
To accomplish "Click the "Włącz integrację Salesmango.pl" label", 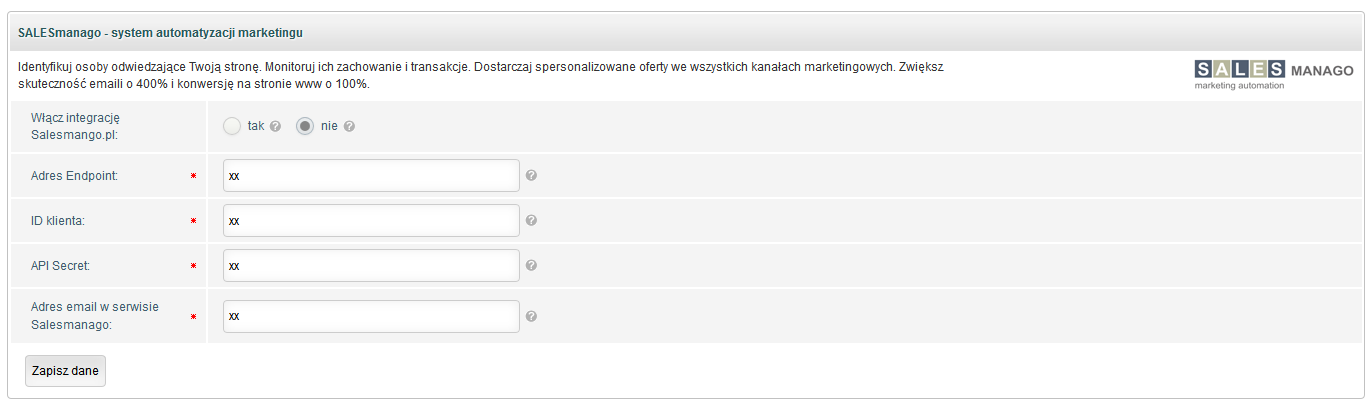I will [x=75, y=126].
